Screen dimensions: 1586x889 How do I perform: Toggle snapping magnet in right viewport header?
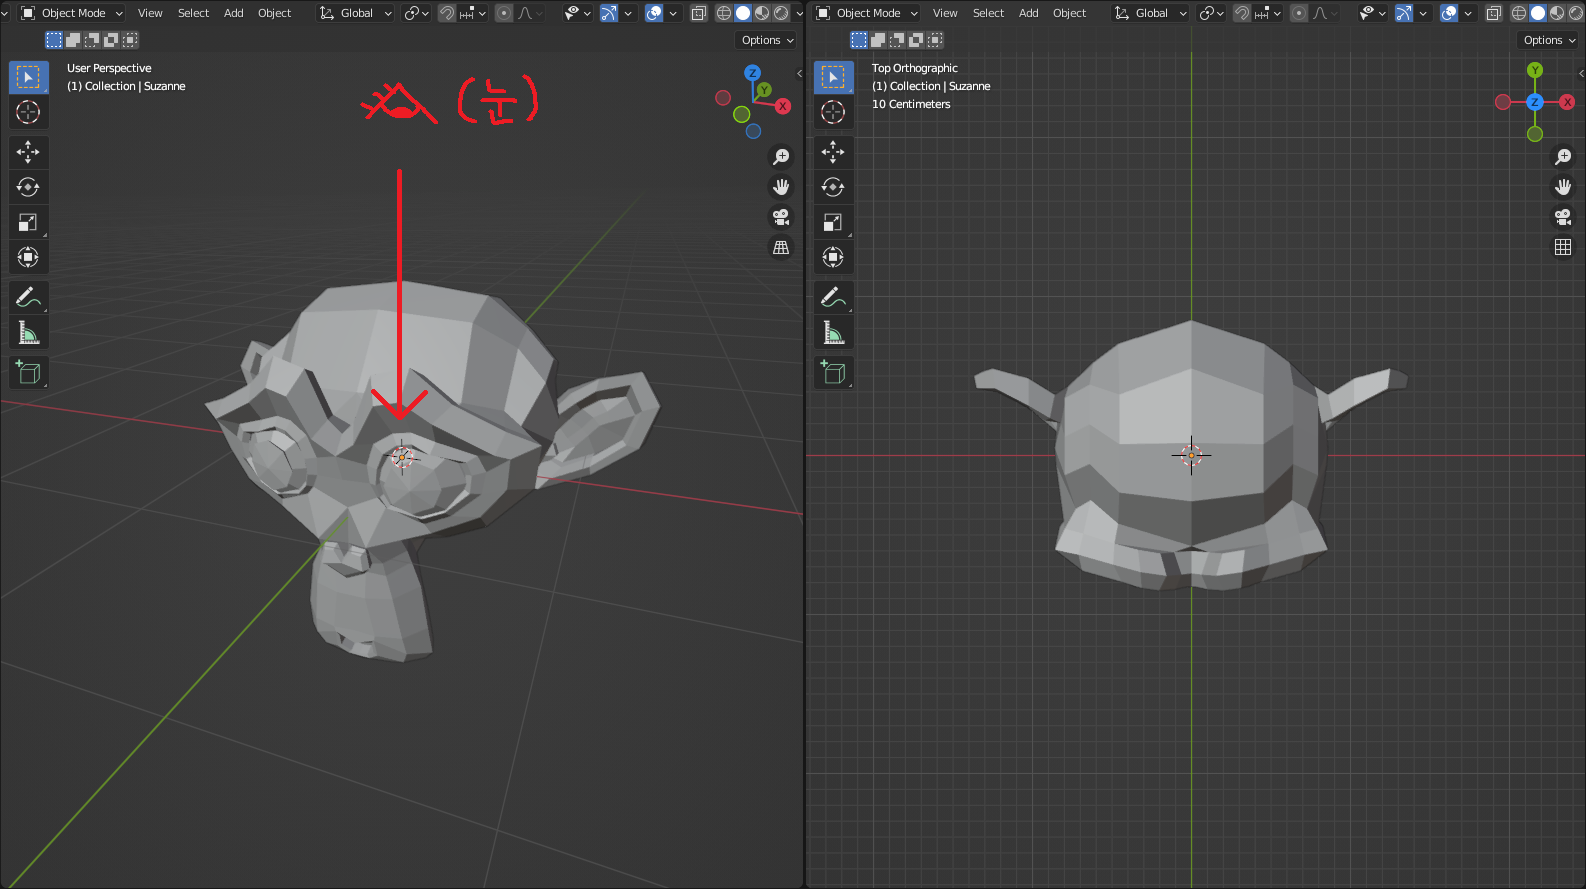[x=1242, y=13]
